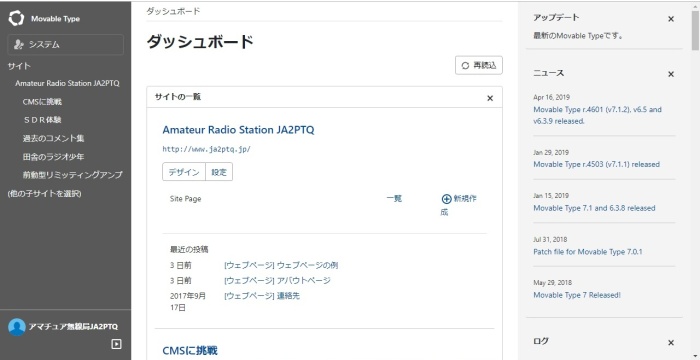Click (他の子サイトを選択) in the sidebar
This screenshot has height=360, width=700.
coord(45,194)
